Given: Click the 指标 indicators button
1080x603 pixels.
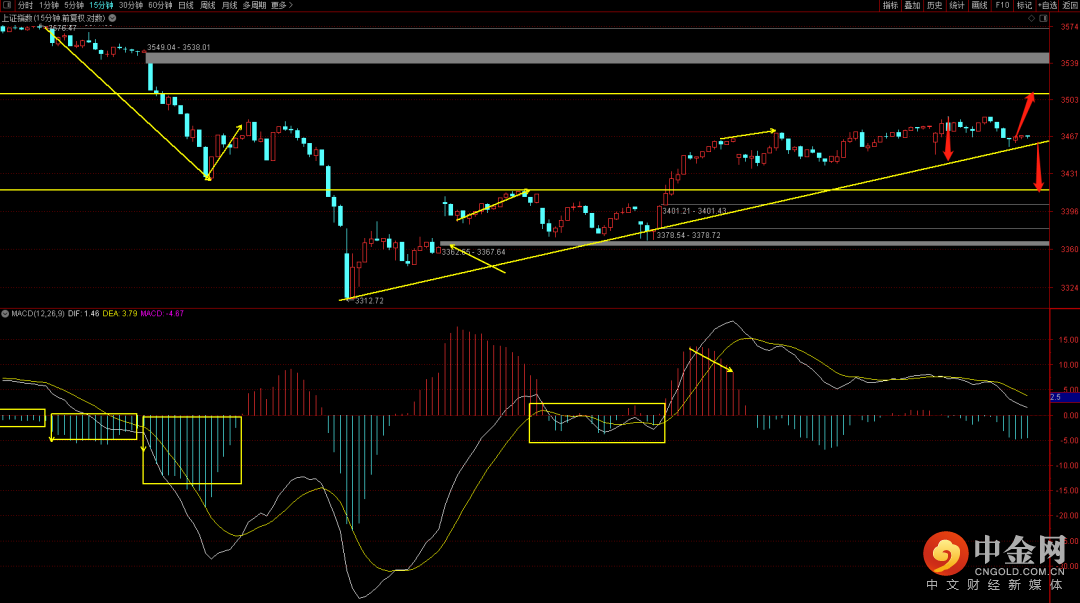Looking at the screenshot, I should [890, 5].
